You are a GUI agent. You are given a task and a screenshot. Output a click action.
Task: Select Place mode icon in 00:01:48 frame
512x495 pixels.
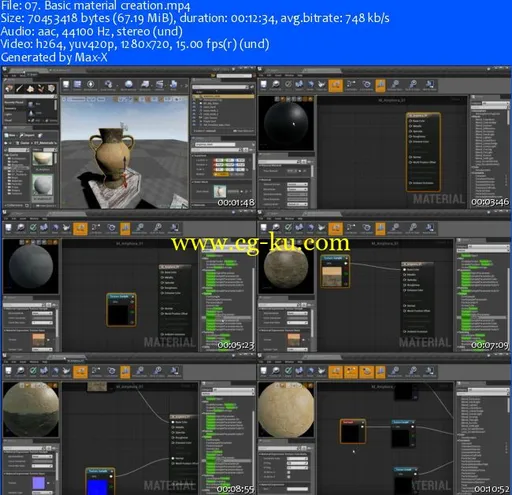click(x=9, y=88)
